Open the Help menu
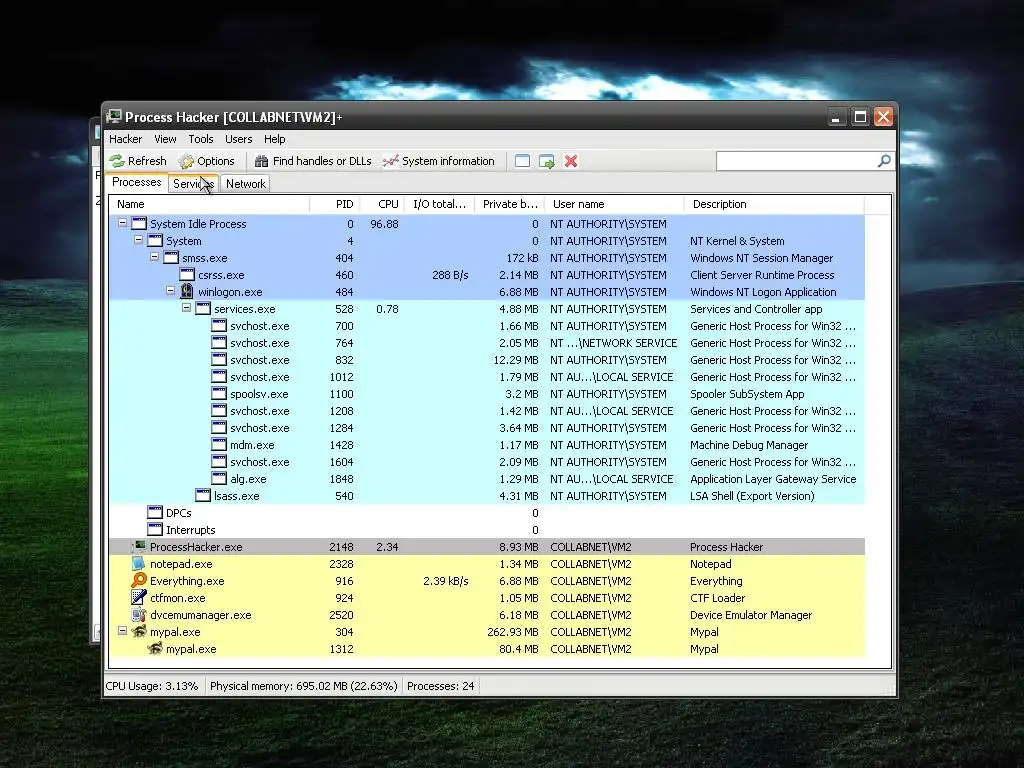 [x=274, y=139]
